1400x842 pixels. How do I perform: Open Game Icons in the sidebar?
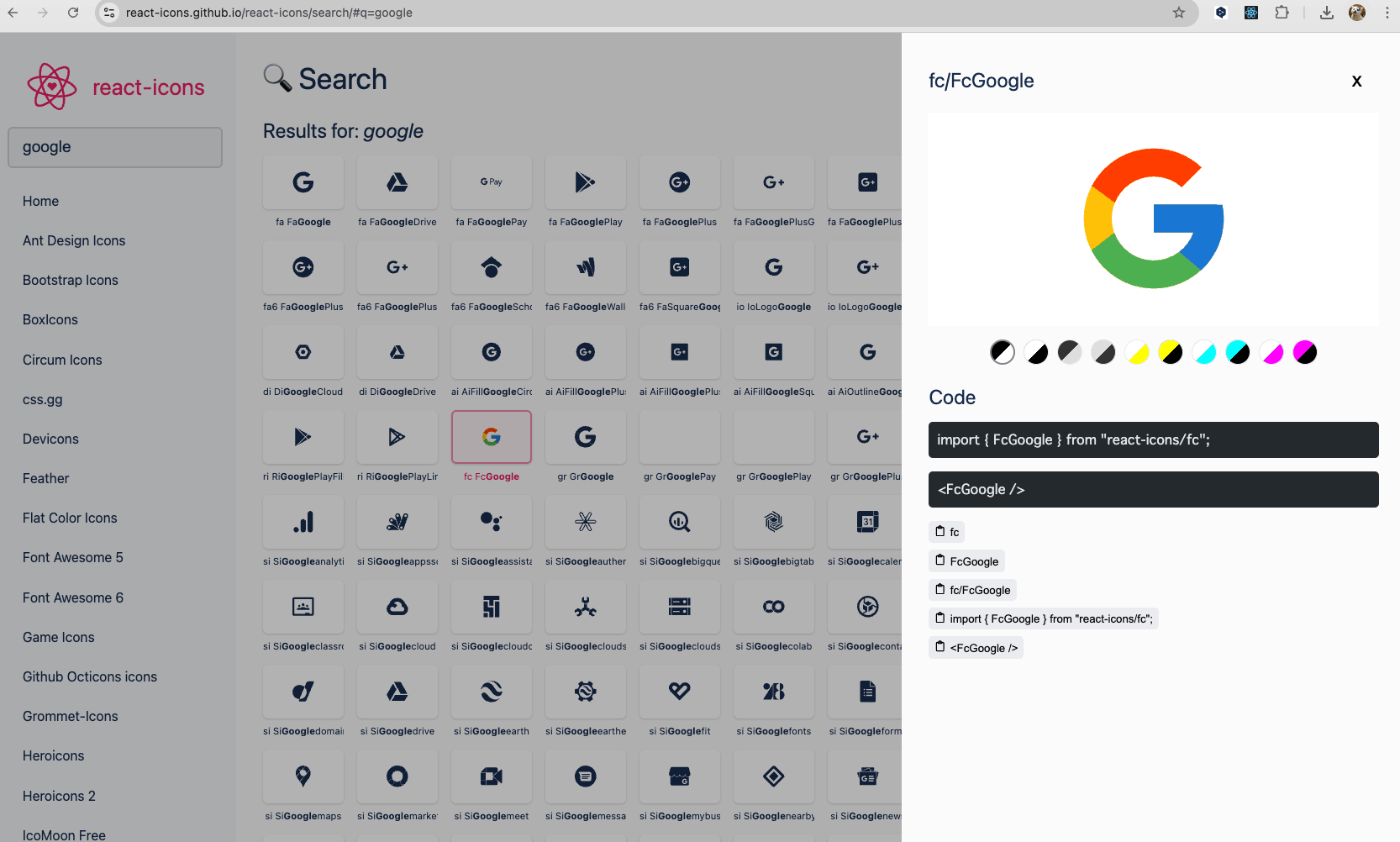point(58,637)
